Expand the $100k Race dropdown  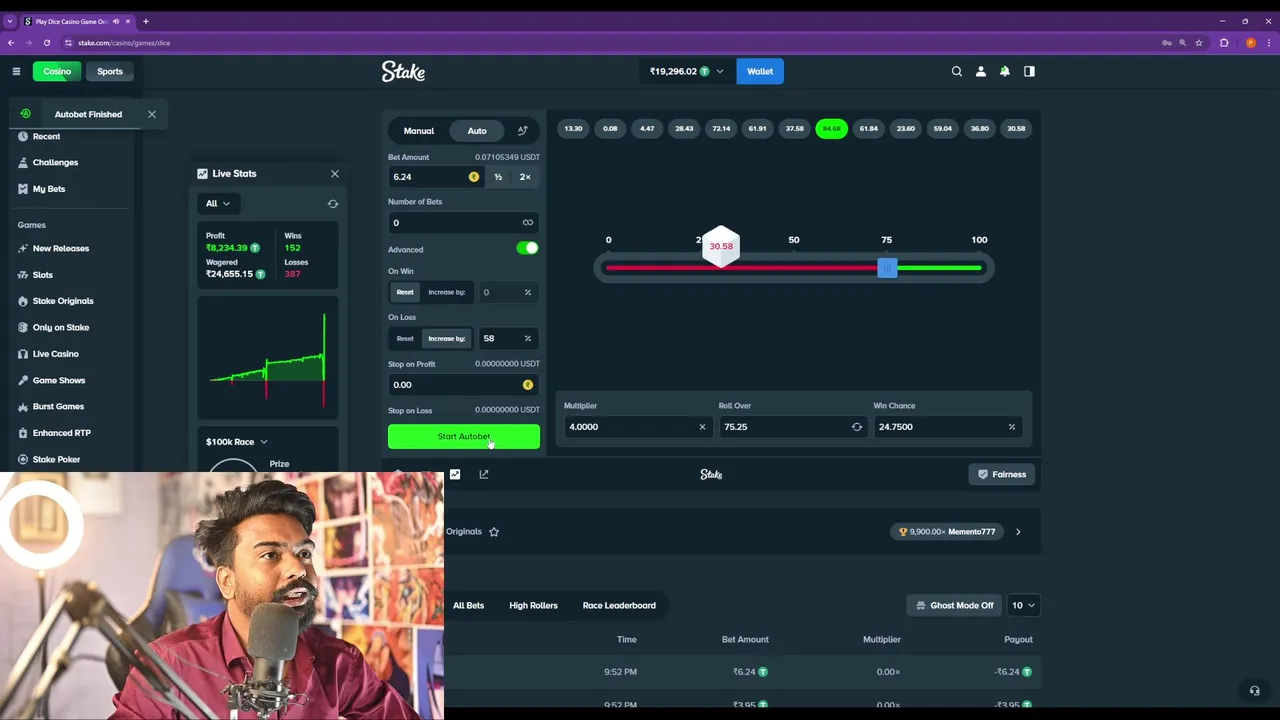pyautogui.click(x=237, y=442)
